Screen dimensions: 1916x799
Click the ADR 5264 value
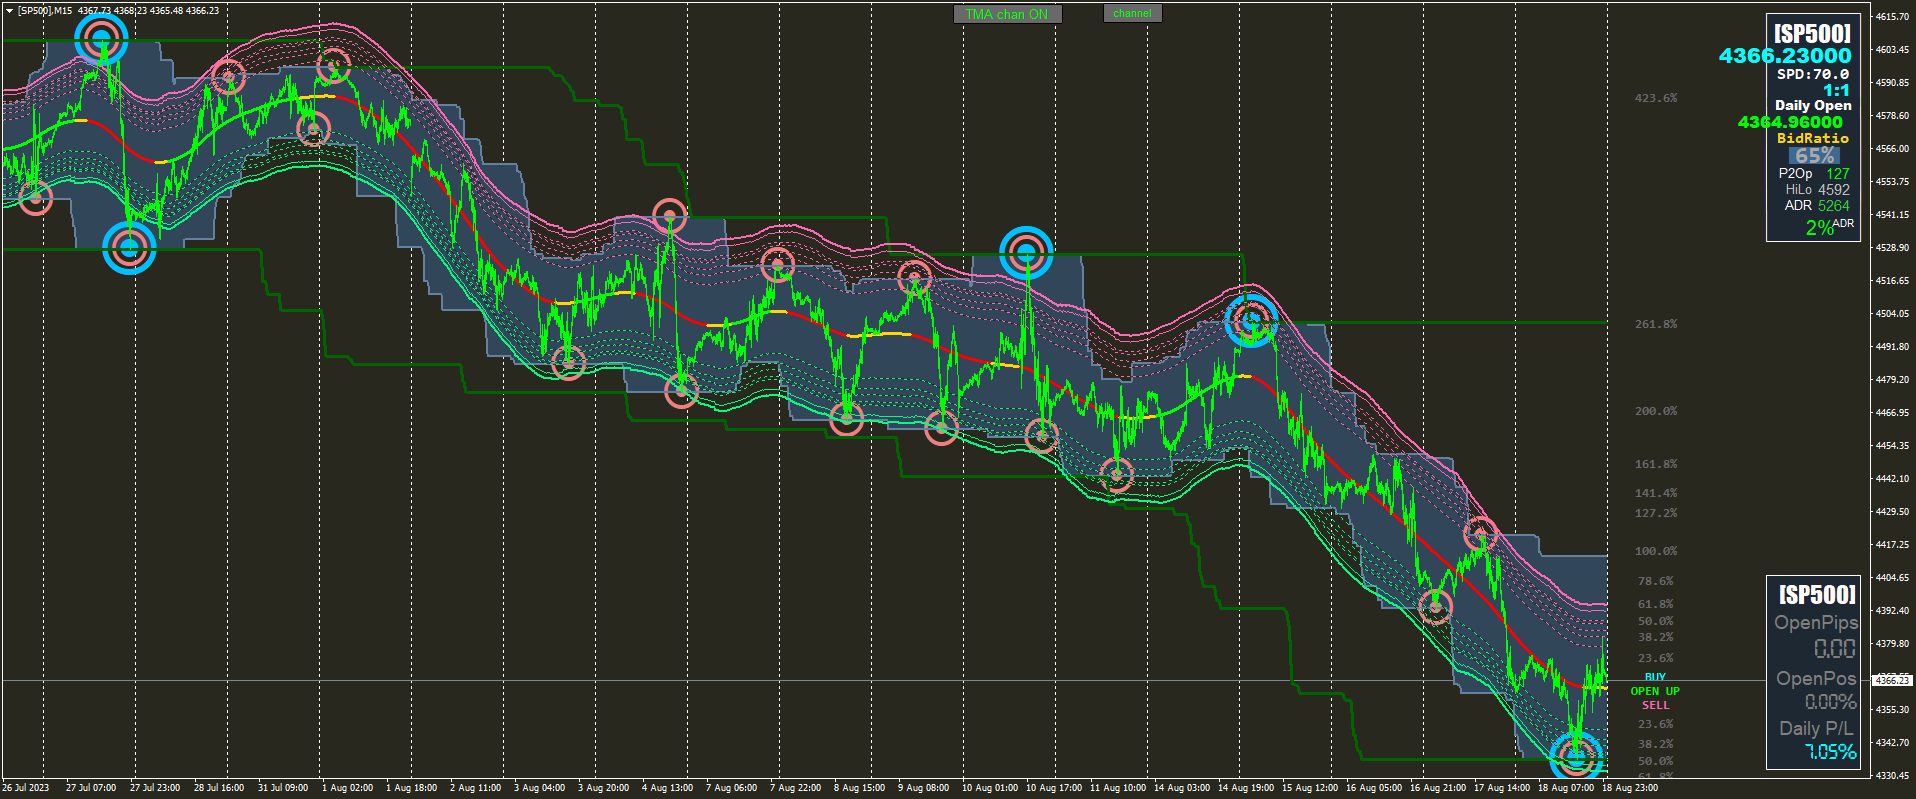pyautogui.click(x=1834, y=206)
